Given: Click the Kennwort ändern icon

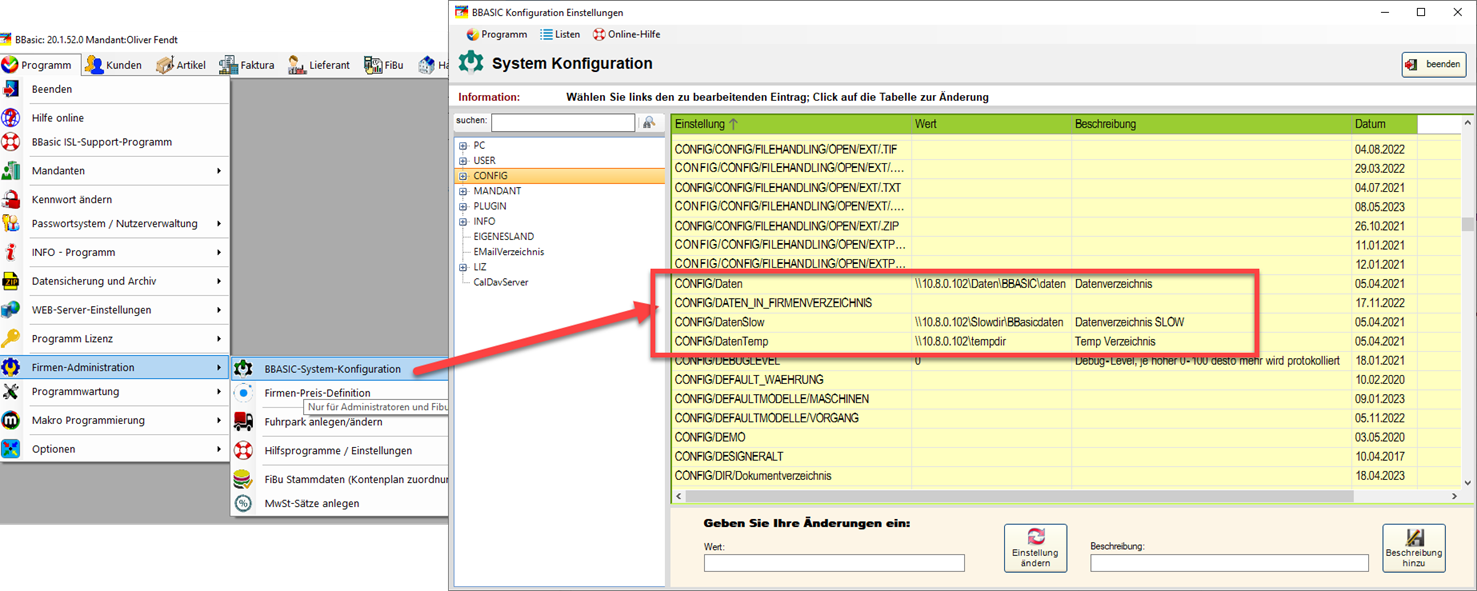Looking at the screenshot, I should pos(11,199).
